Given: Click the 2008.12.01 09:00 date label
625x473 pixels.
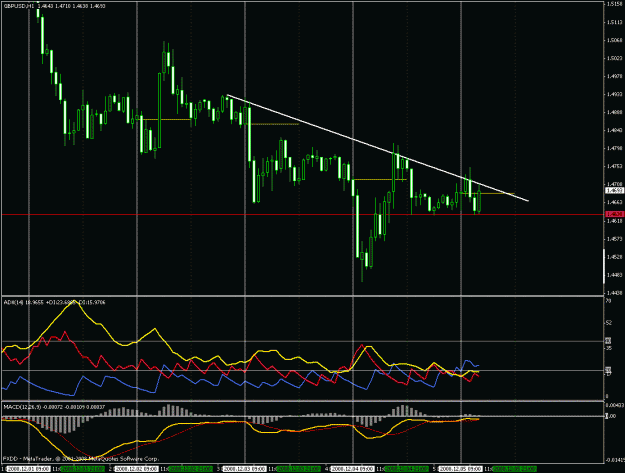Looking at the screenshot, I should [x=29, y=469].
